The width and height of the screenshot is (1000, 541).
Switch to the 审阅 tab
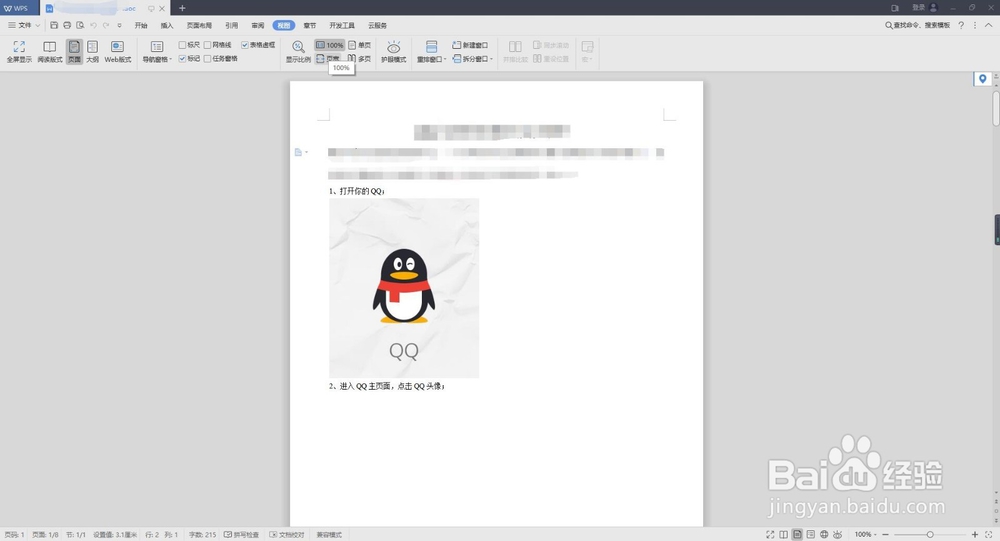pos(258,26)
